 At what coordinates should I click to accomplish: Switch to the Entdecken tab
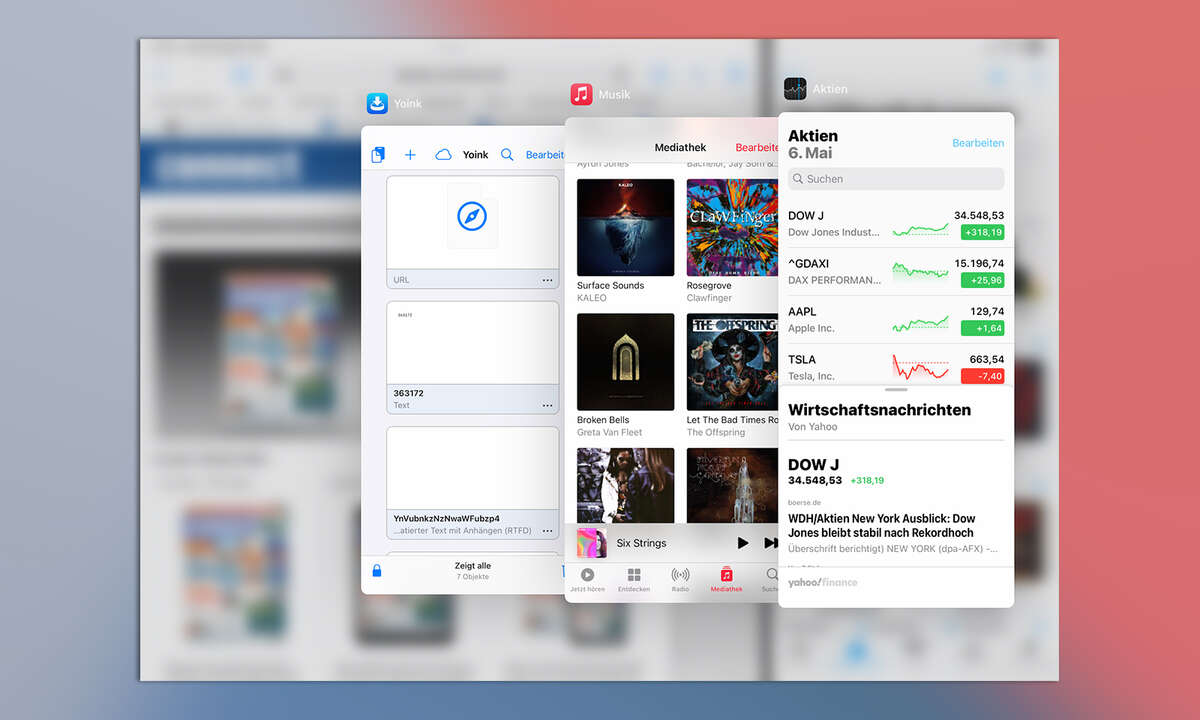pyautogui.click(x=634, y=580)
